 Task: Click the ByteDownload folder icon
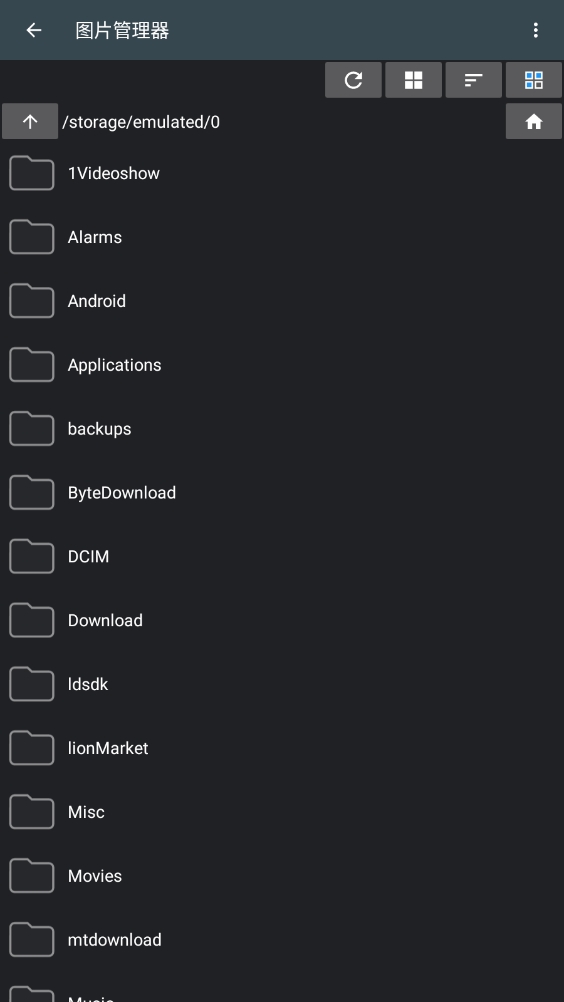pos(31,492)
